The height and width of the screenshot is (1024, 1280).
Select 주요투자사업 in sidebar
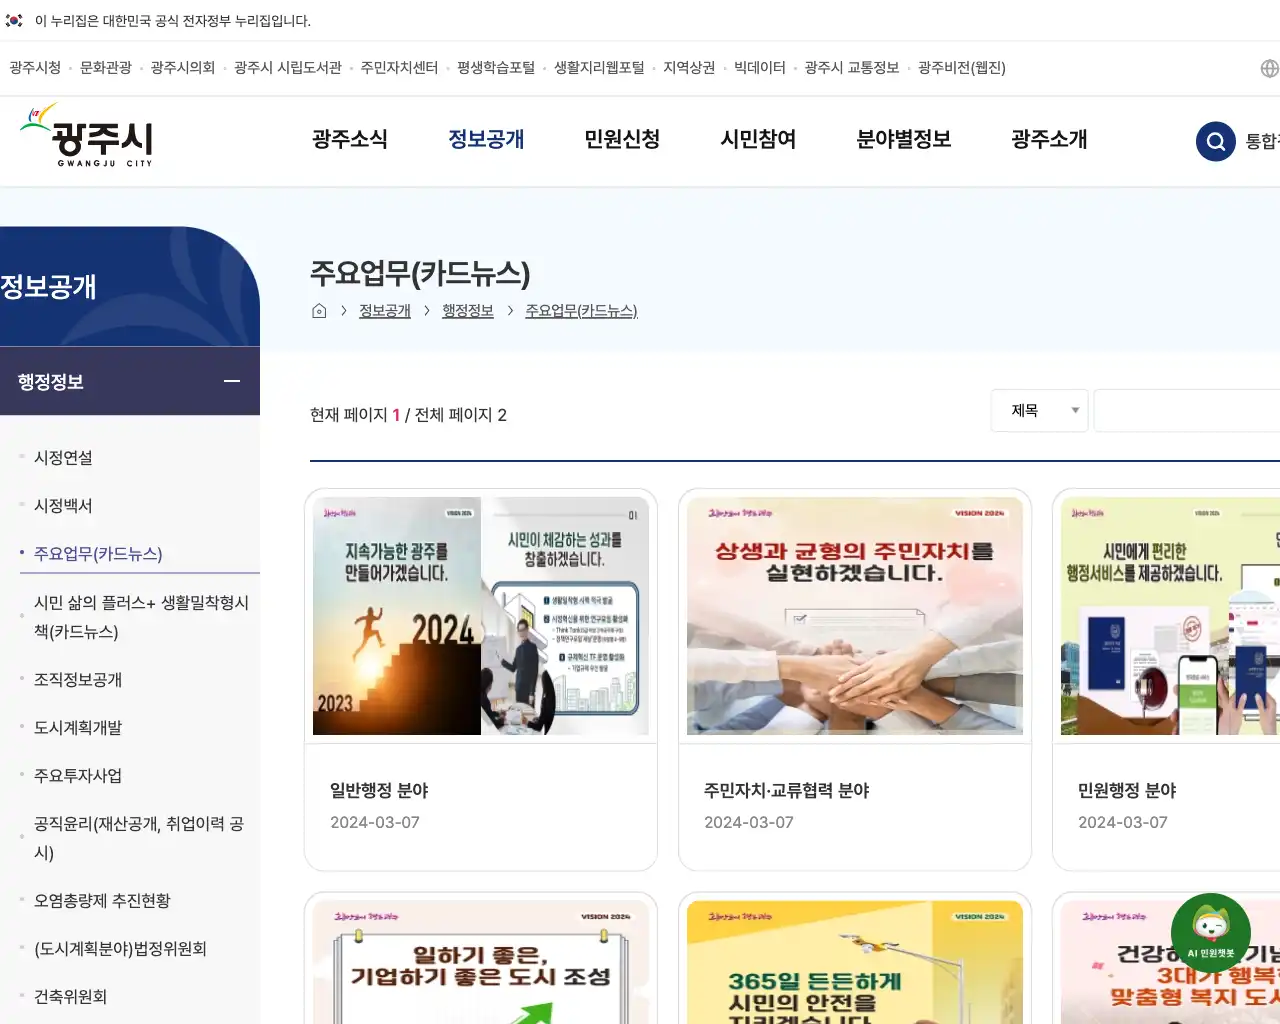pos(78,775)
